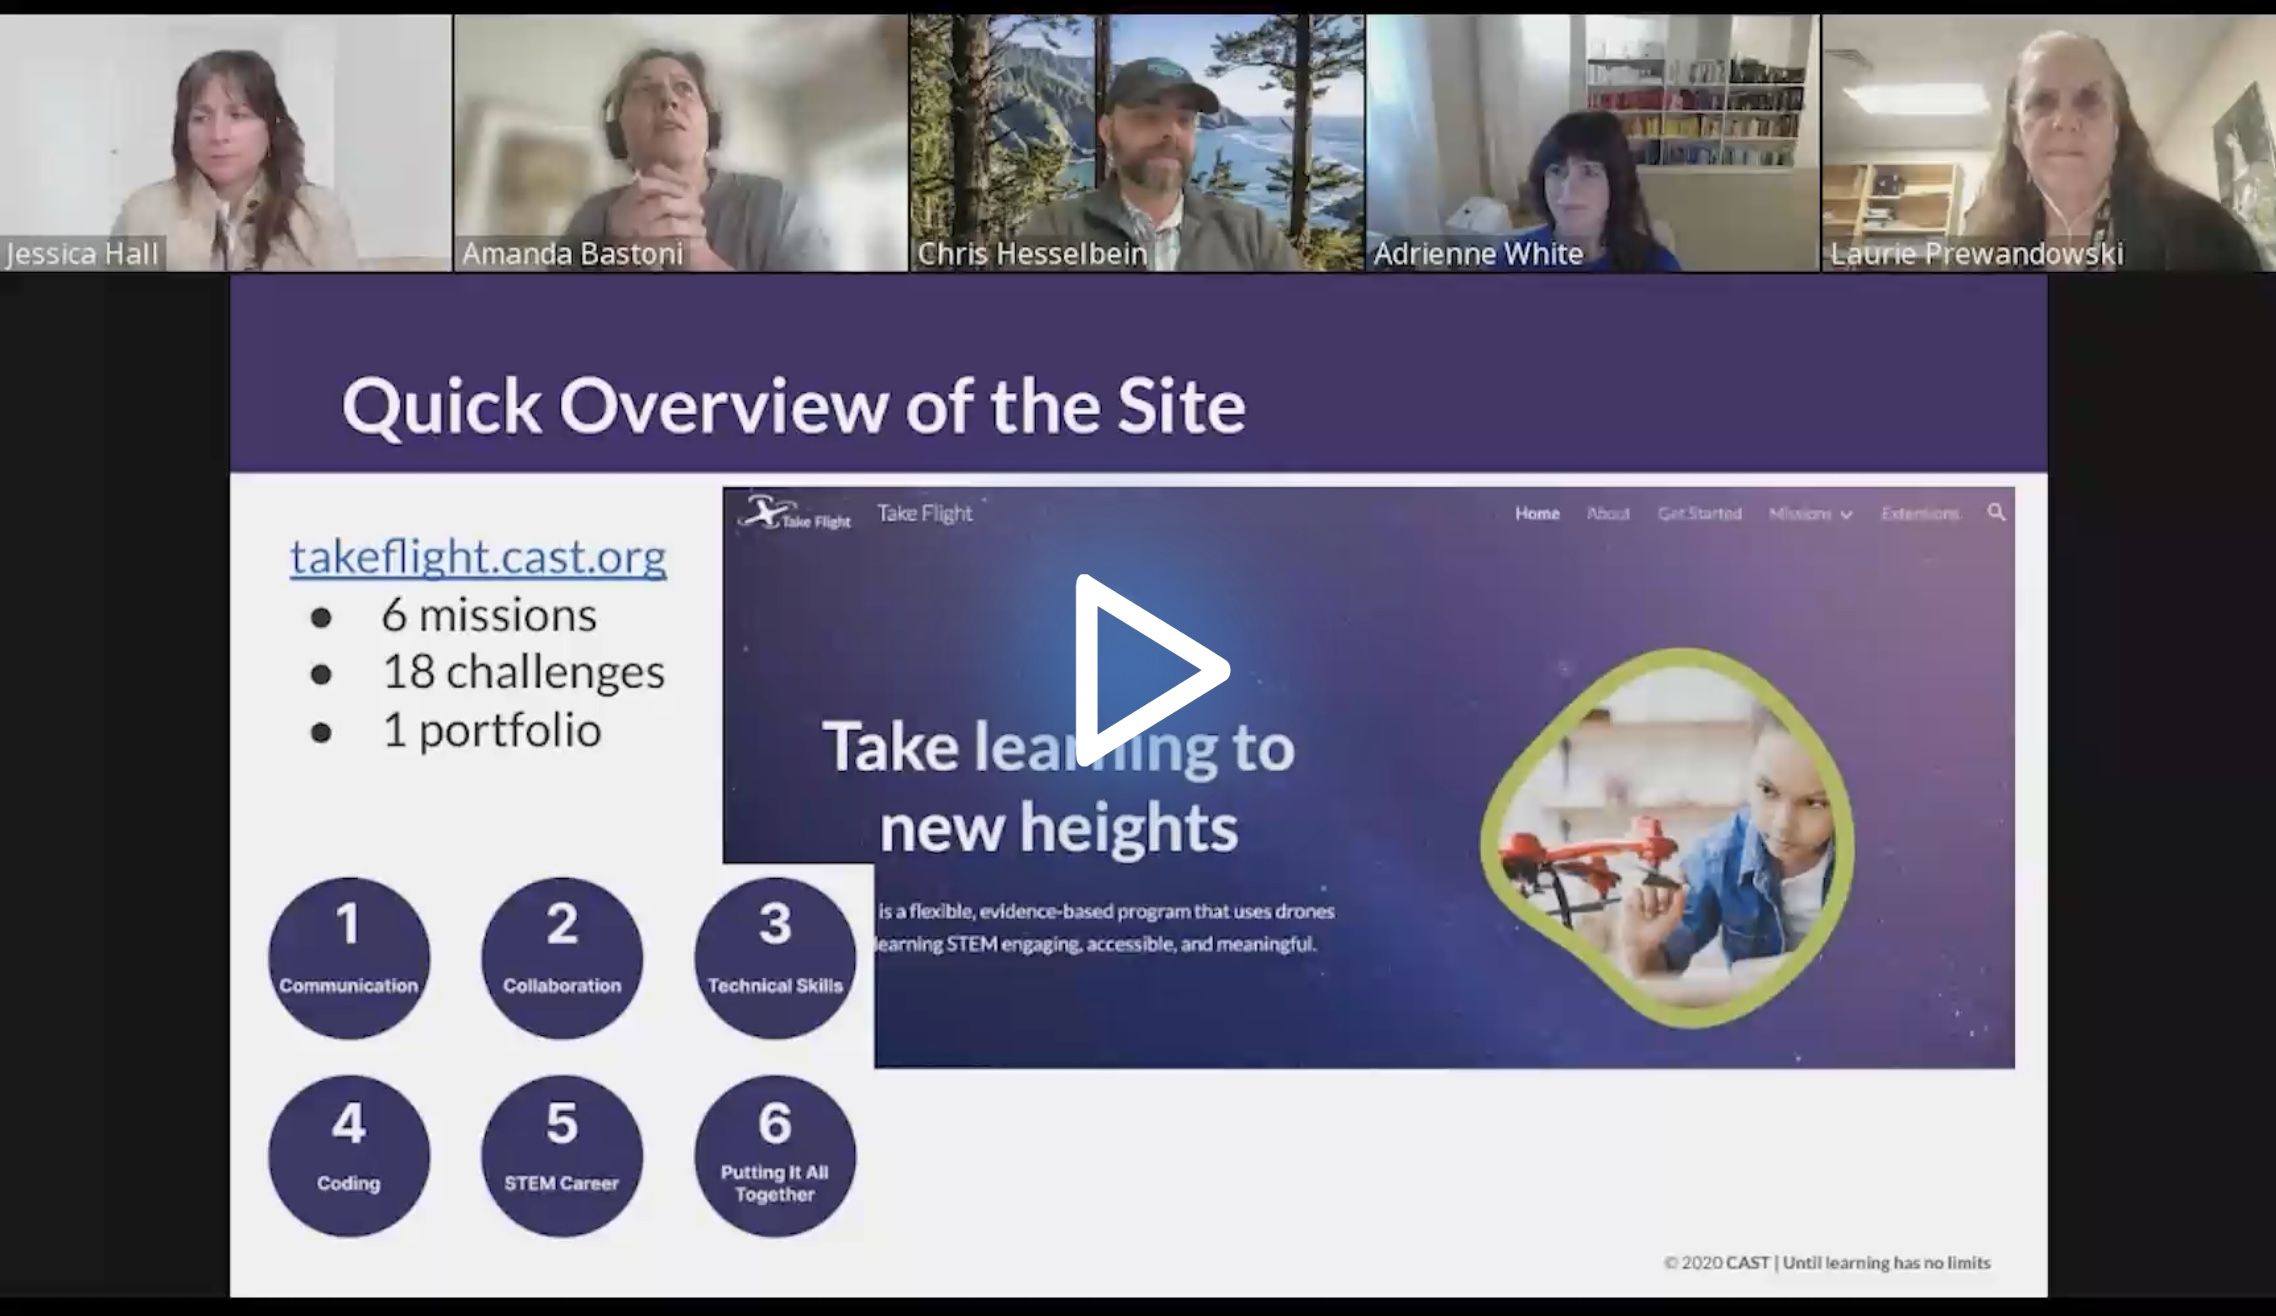This screenshot has width=2276, height=1316.
Task: Open the Home nav item
Action: click(x=1537, y=514)
